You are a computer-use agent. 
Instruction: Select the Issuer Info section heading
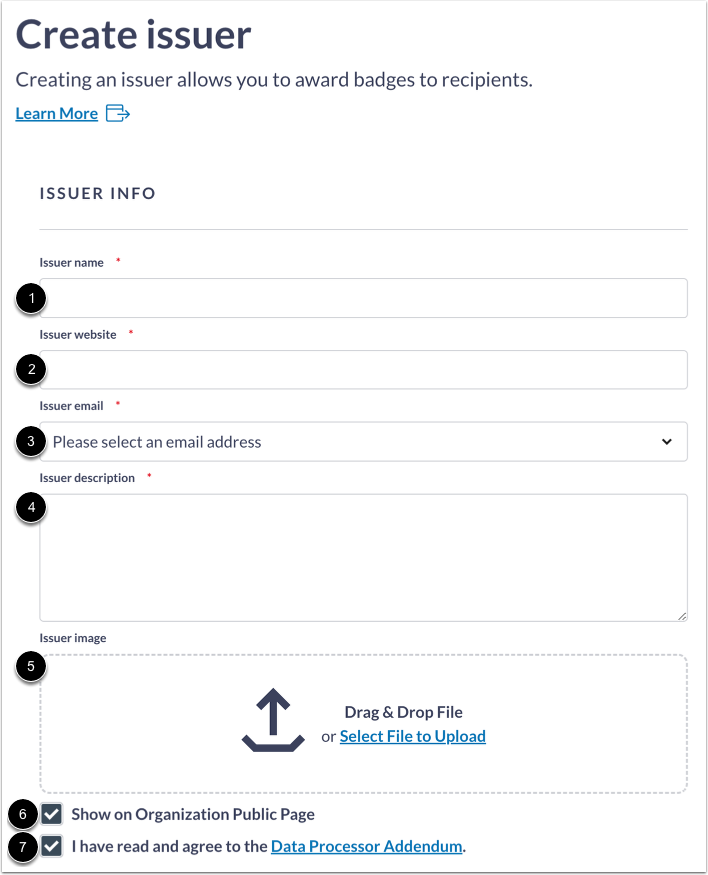click(x=97, y=193)
